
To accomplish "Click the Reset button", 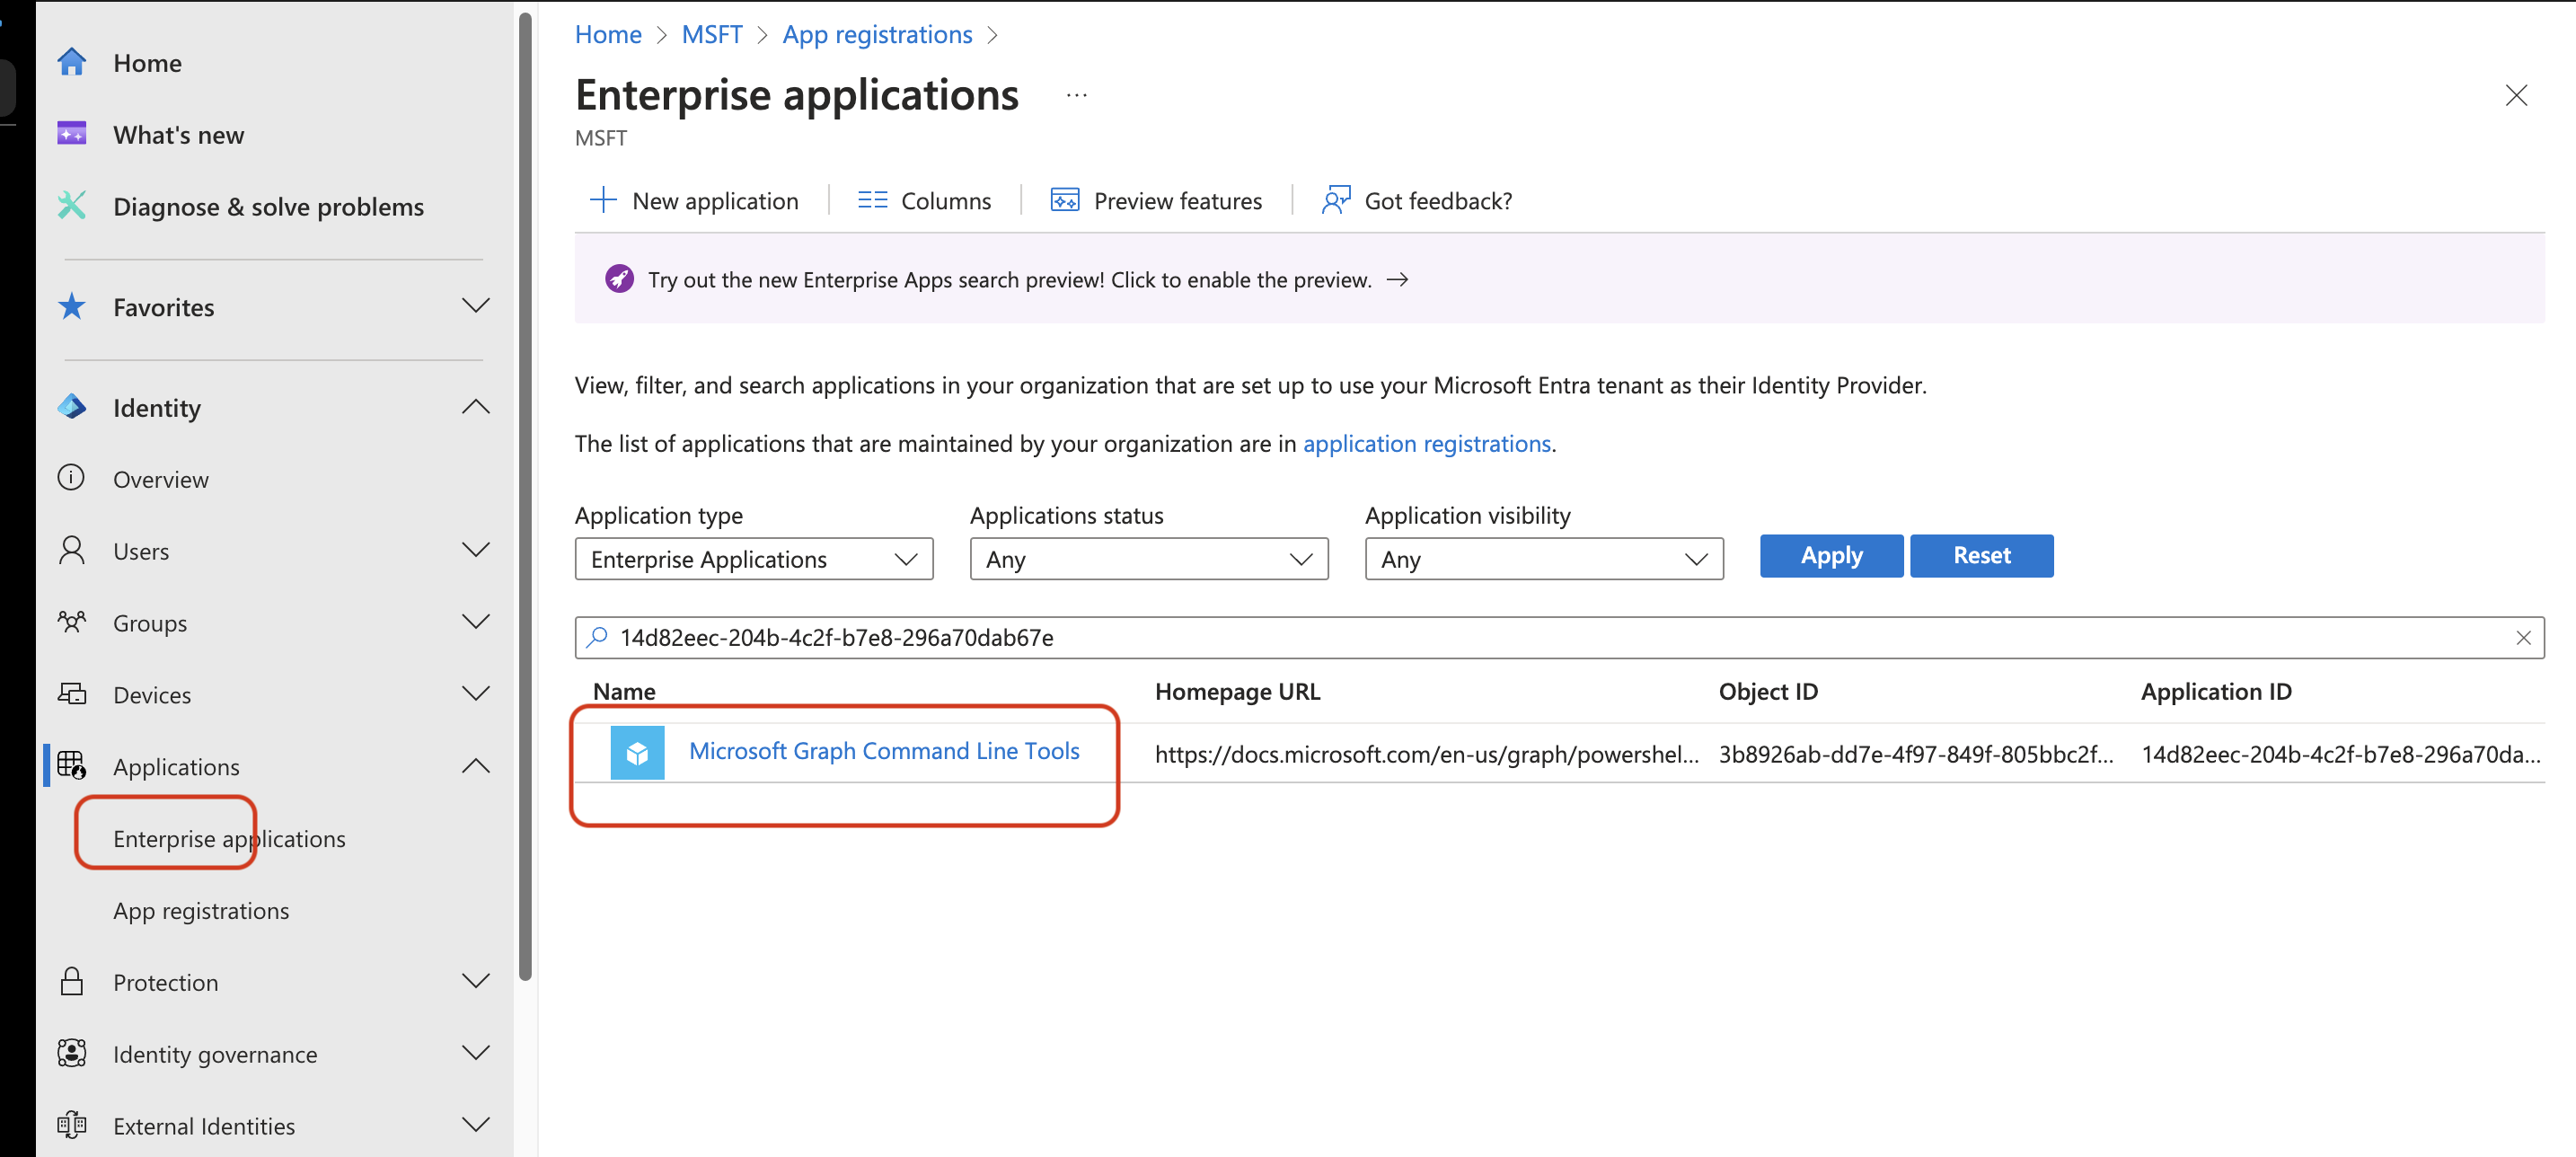I will [x=1981, y=554].
